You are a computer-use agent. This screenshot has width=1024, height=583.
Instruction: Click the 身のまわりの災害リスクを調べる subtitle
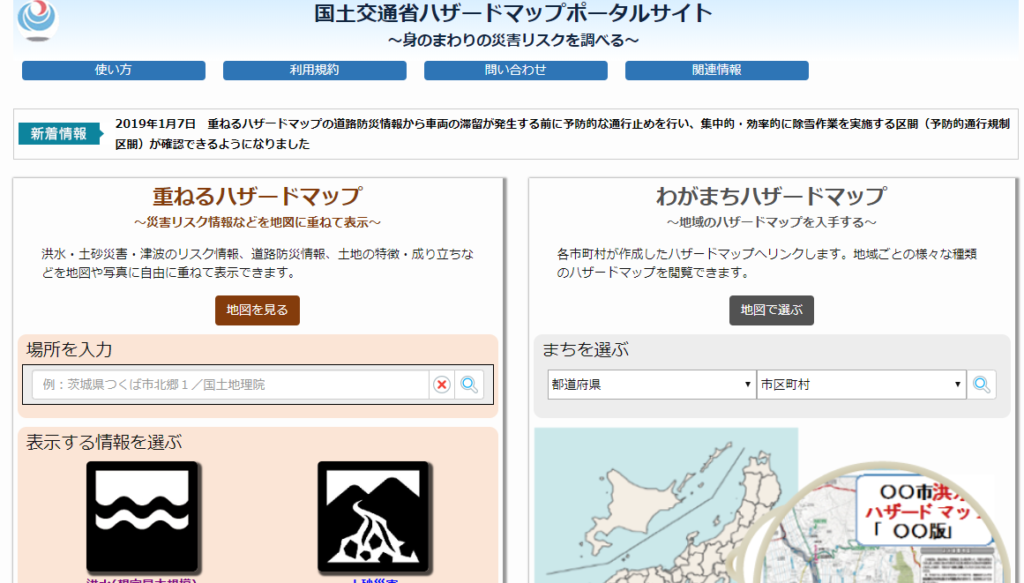pyautogui.click(x=513, y=40)
